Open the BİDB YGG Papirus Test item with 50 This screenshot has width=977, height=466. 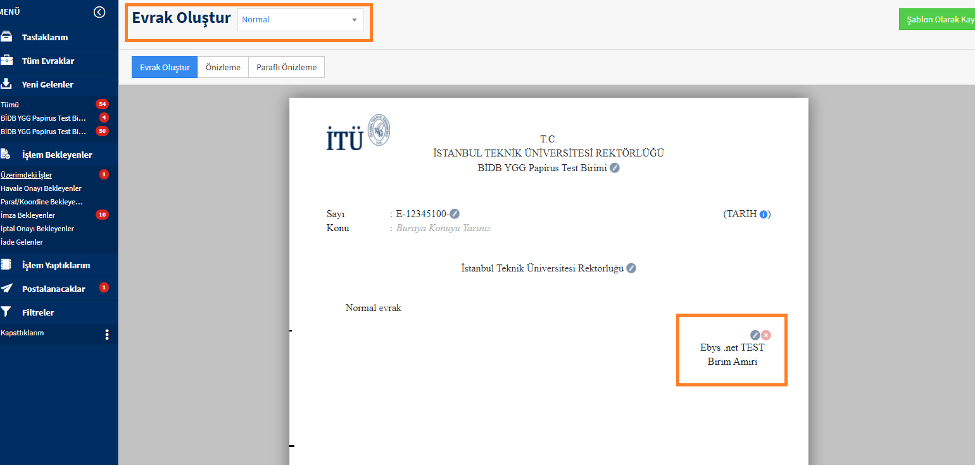click(44, 131)
